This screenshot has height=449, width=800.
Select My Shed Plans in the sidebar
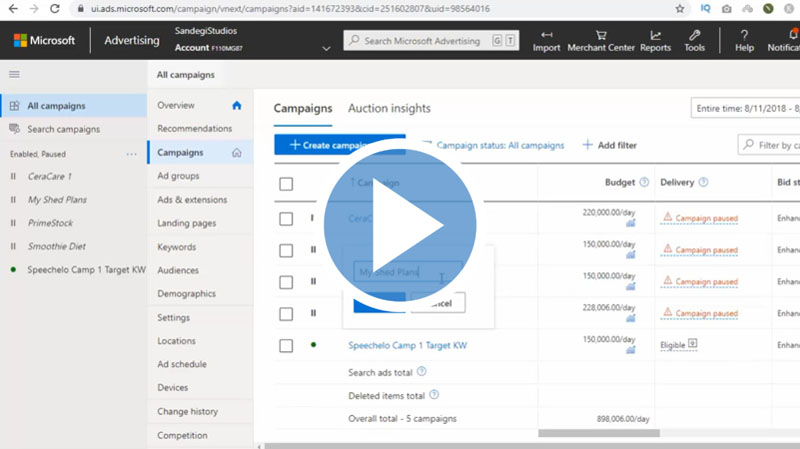(x=57, y=199)
